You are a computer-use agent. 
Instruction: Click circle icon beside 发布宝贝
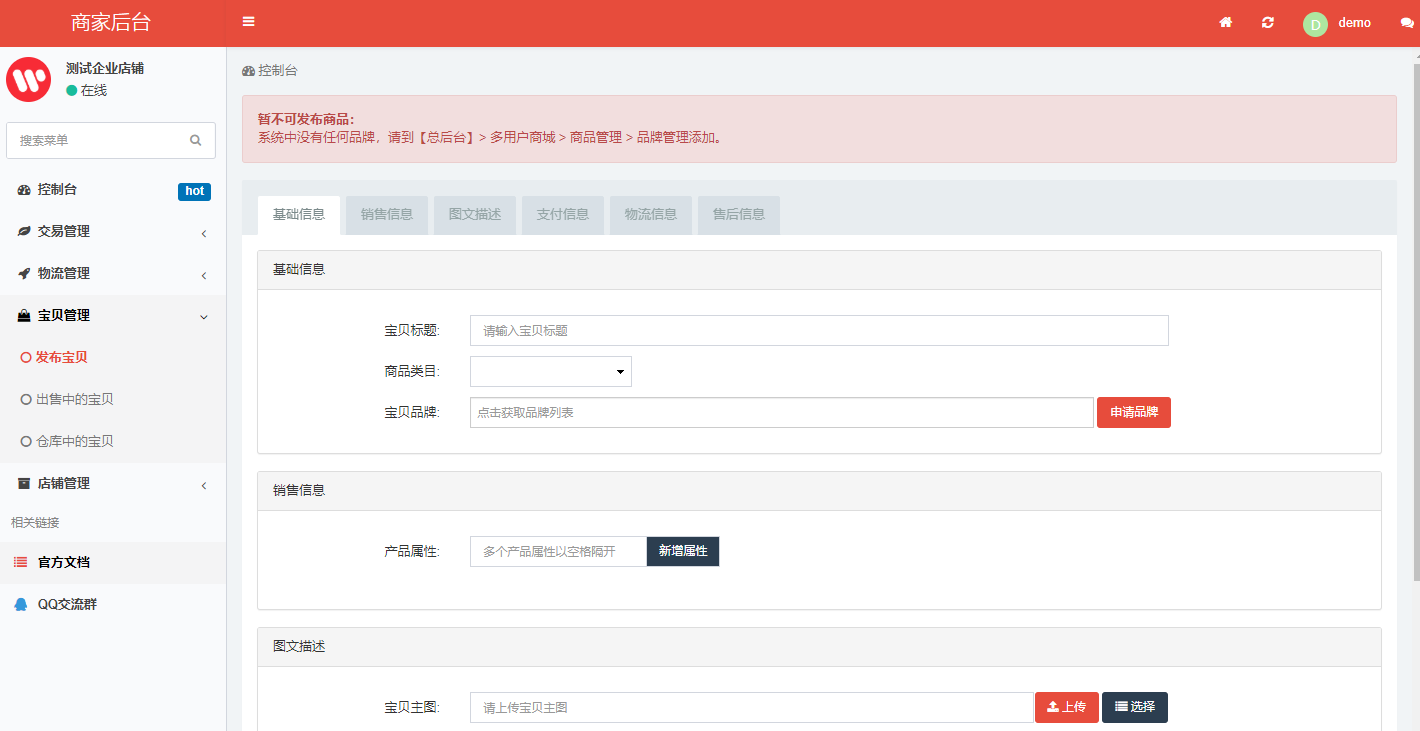[26, 357]
